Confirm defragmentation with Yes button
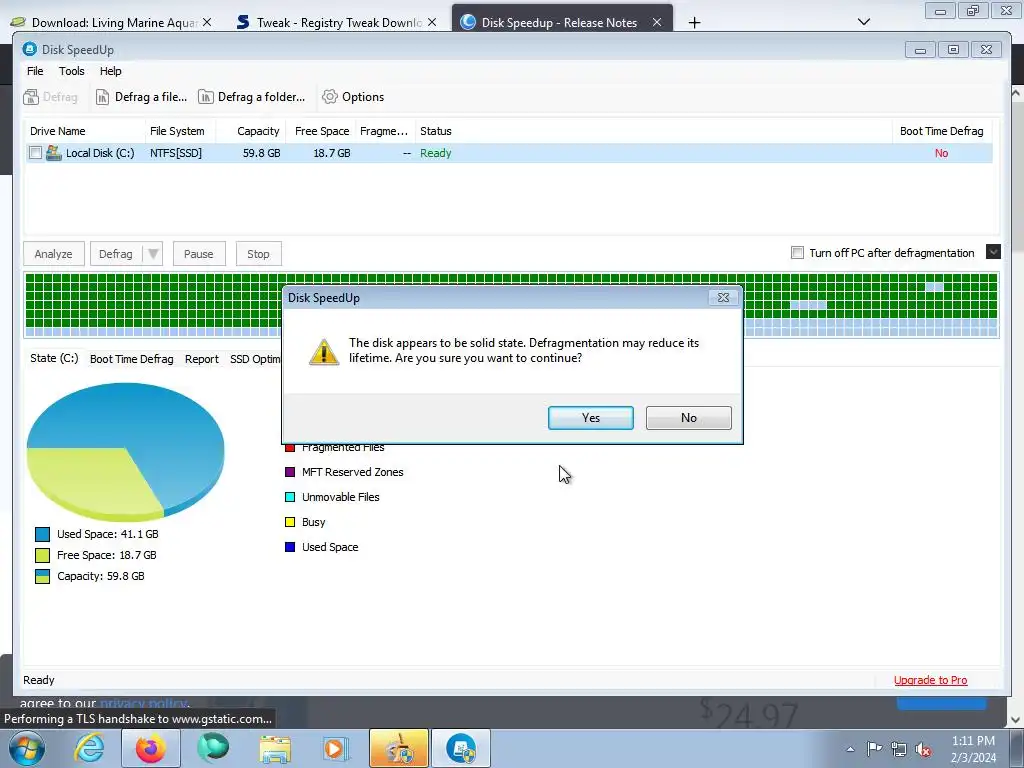Viewport: 1024px width, 768px height. pos(590,418)
